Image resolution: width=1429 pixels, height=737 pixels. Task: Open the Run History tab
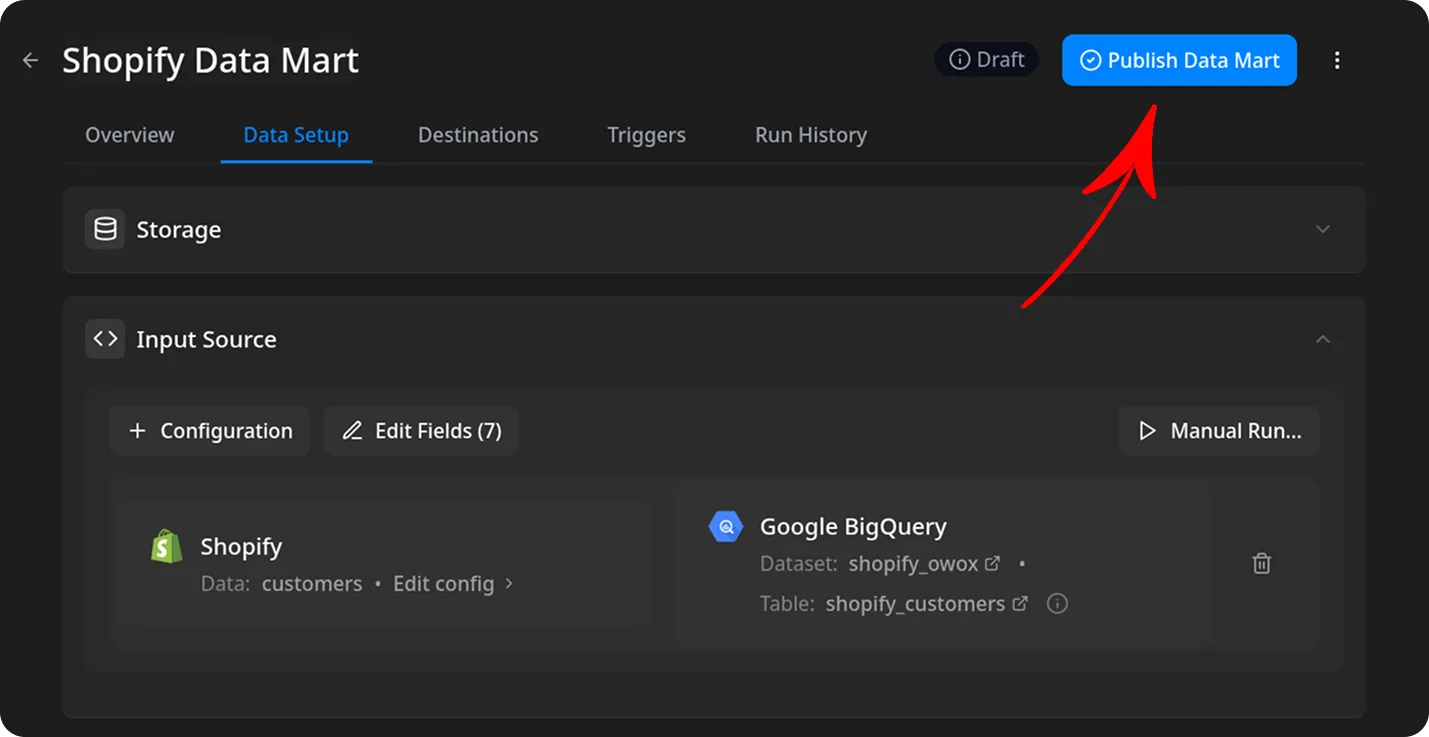coord(810,134)
